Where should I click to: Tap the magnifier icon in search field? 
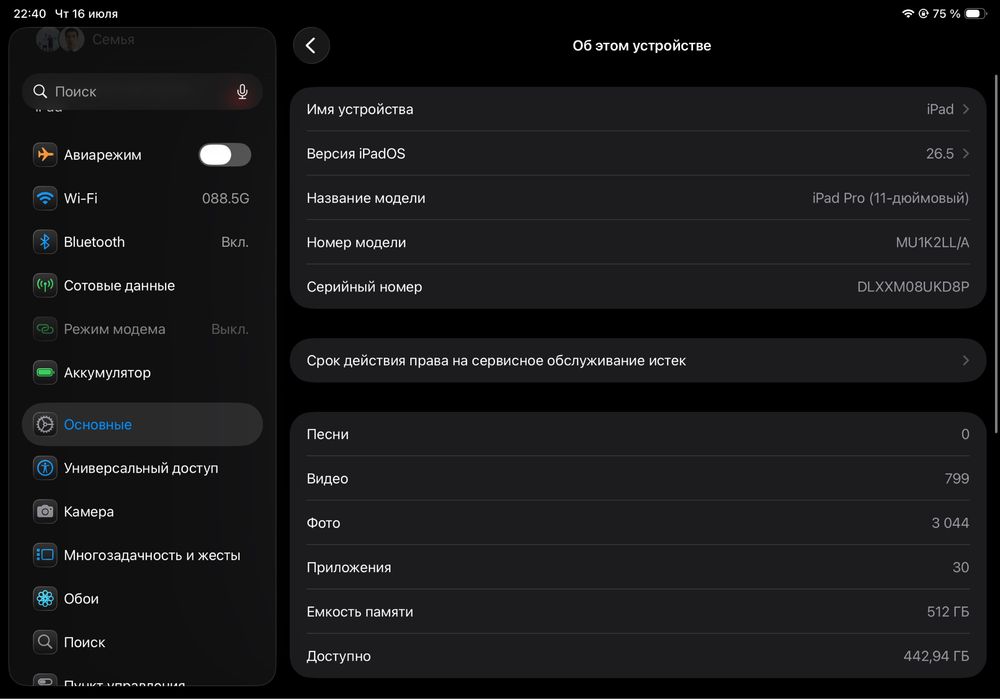(40, 91)
